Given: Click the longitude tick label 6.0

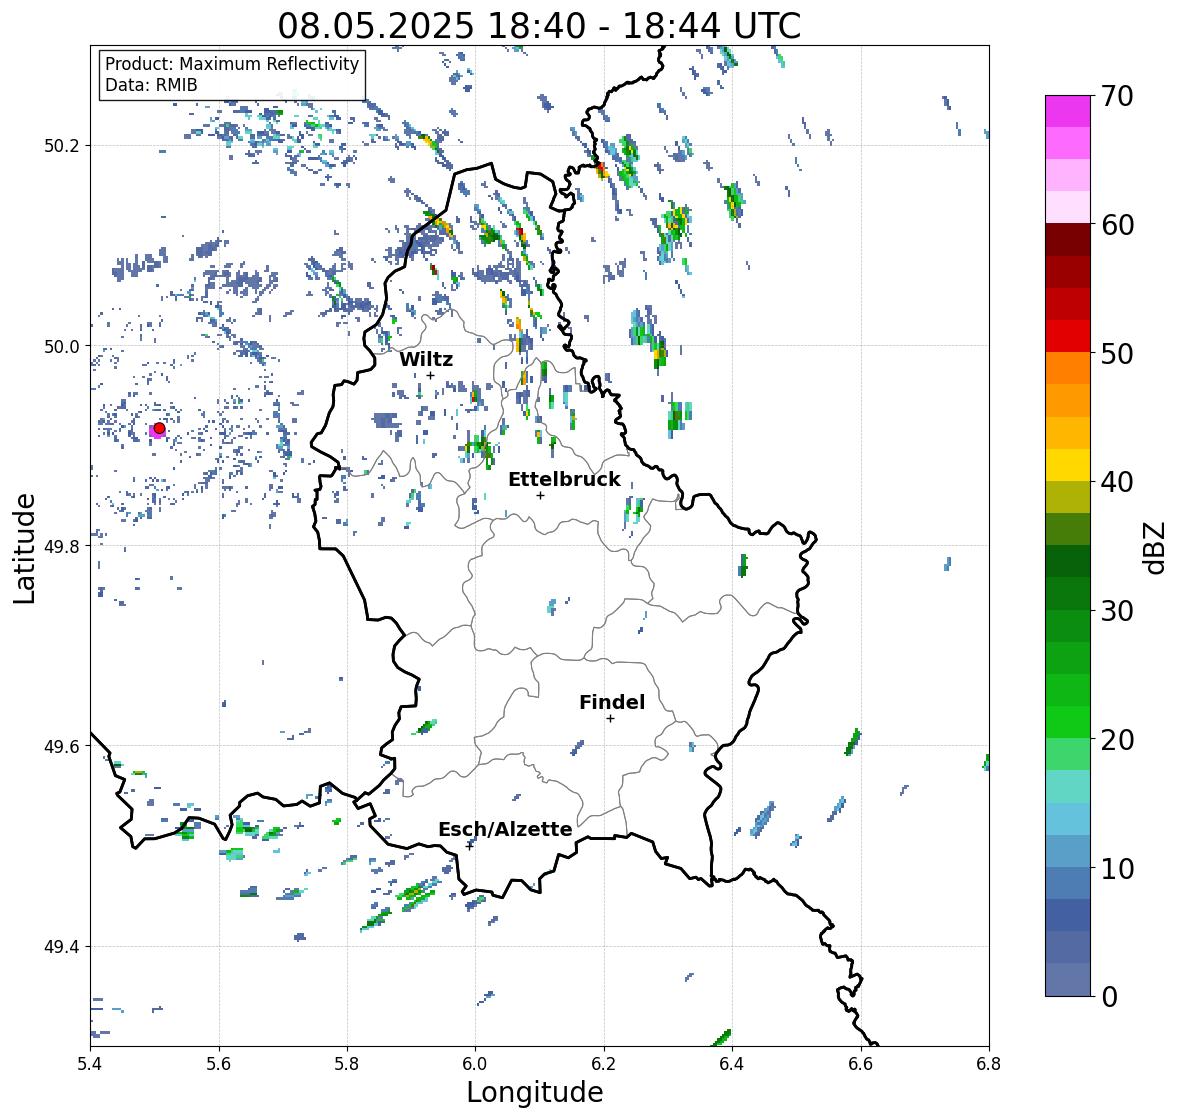Looking at the screenshot, I should tap(475, 1064).
